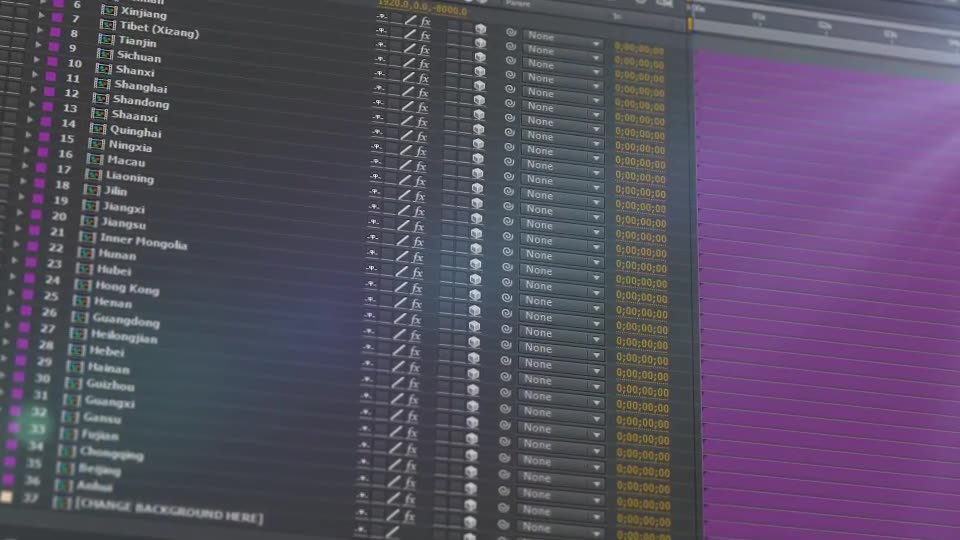This screenshot has height=540, width=960.
Task: Click the composition icon beside Tianjin layer
Action: 106,40
